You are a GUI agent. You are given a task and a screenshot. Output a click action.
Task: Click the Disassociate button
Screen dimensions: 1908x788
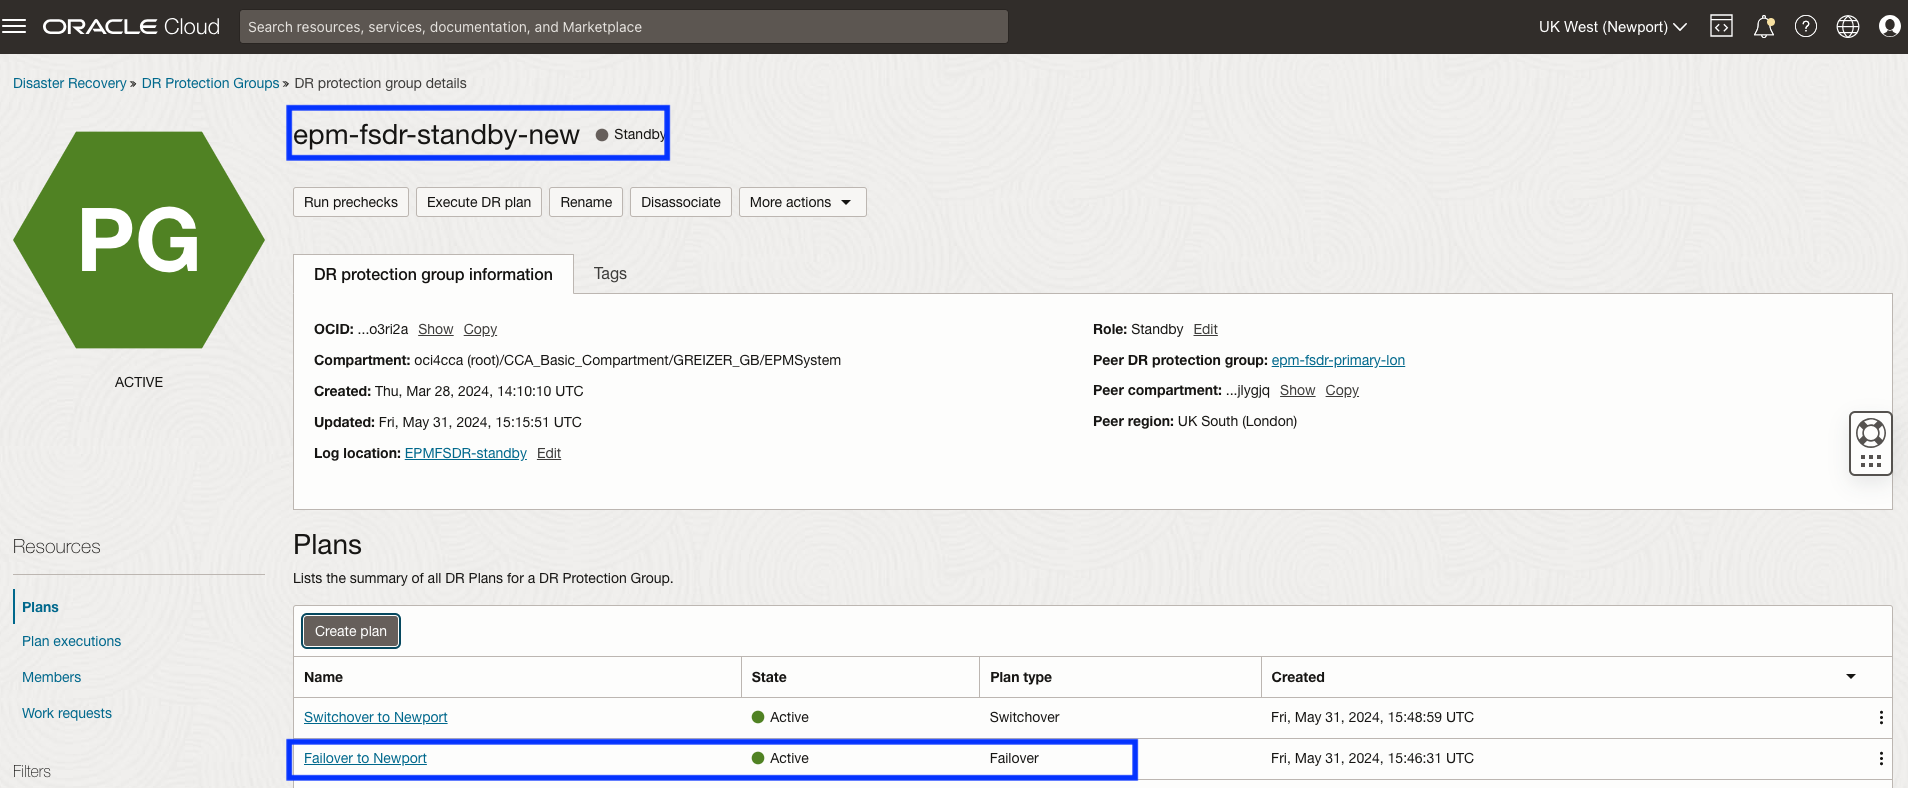point(681,202)
